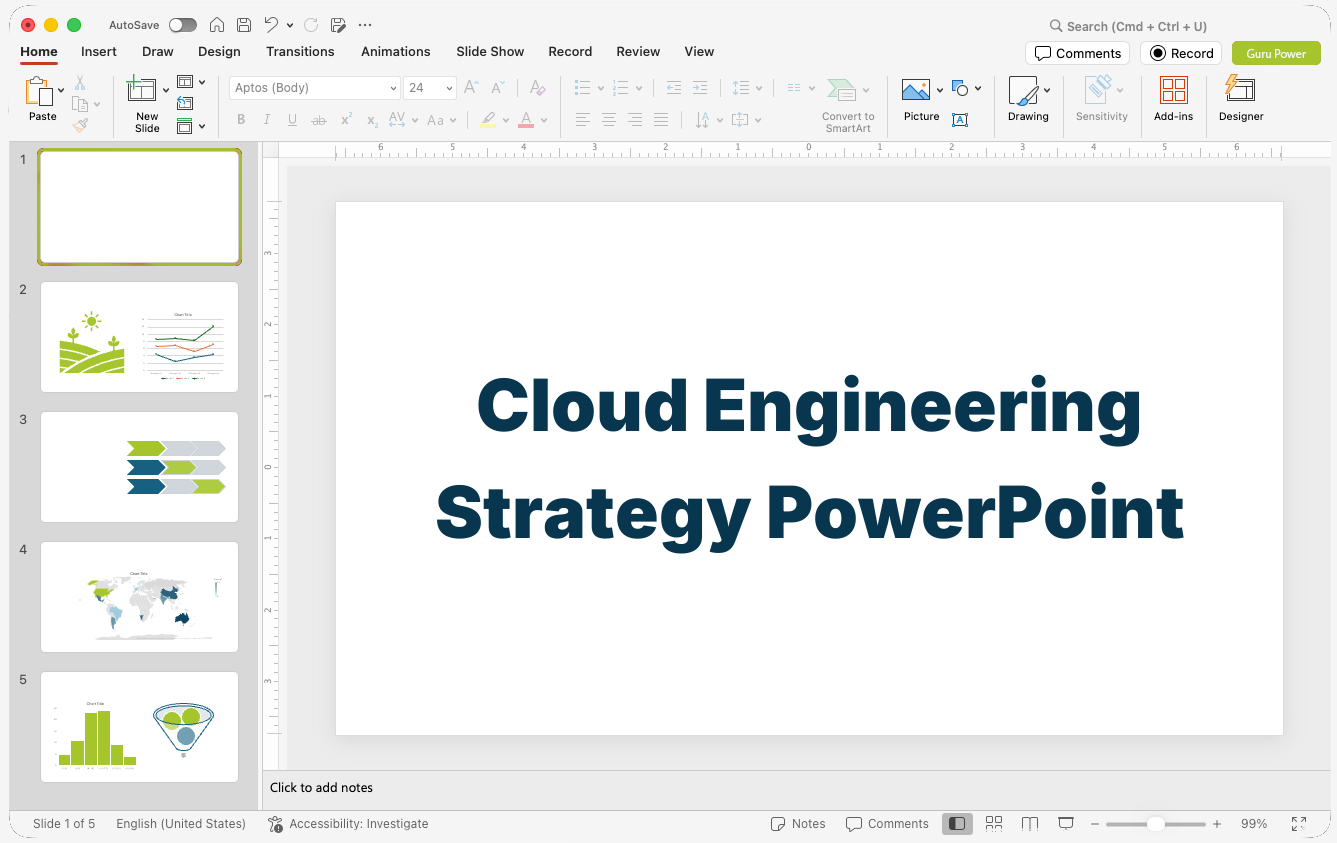Reset the slide layout icon
Screen dimensions: 1337x843
[x=185, y=103]
